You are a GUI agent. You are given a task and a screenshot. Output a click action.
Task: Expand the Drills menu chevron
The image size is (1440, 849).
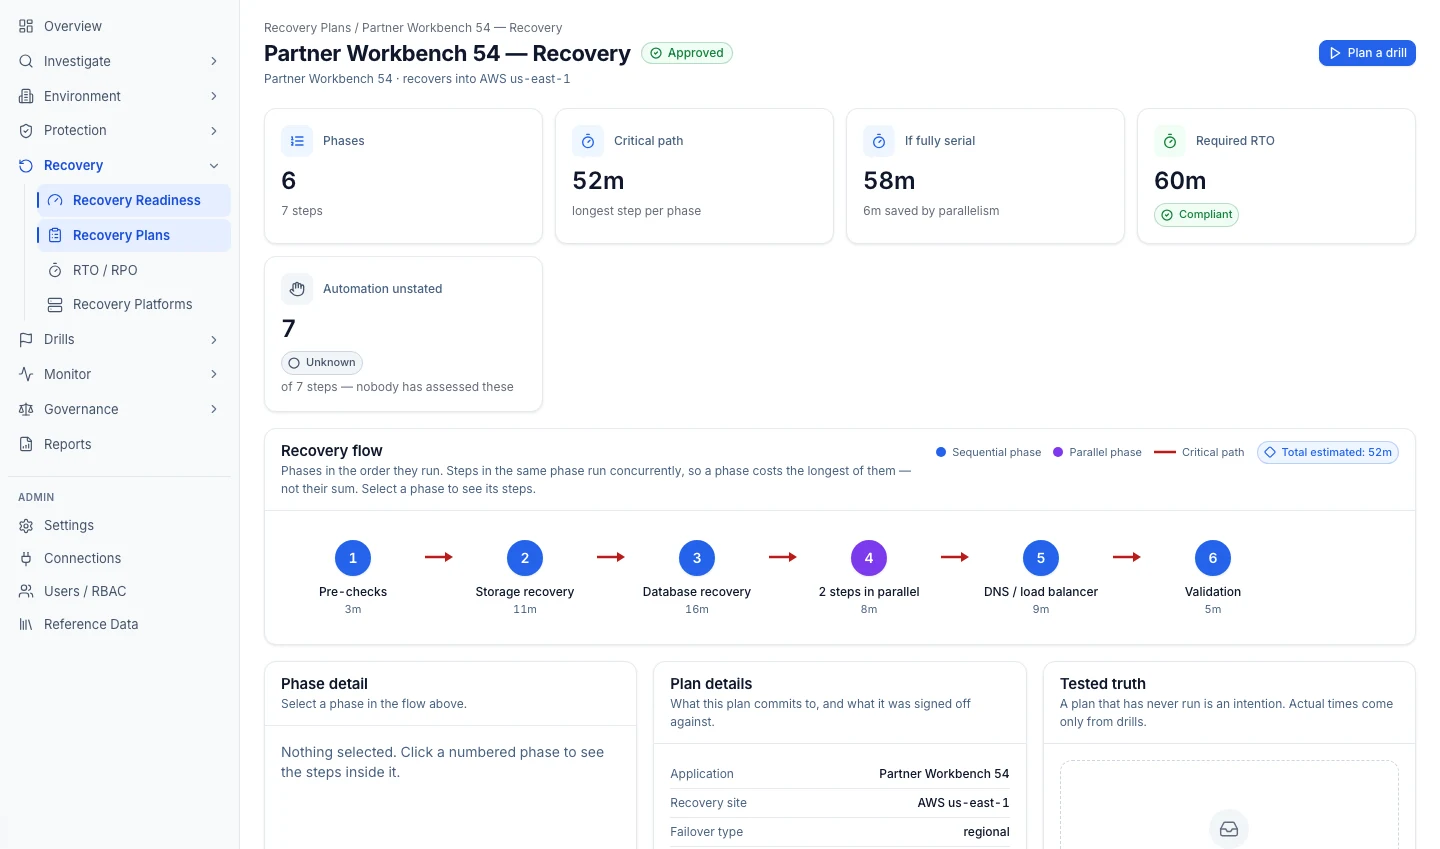click(x=214, y=340)
